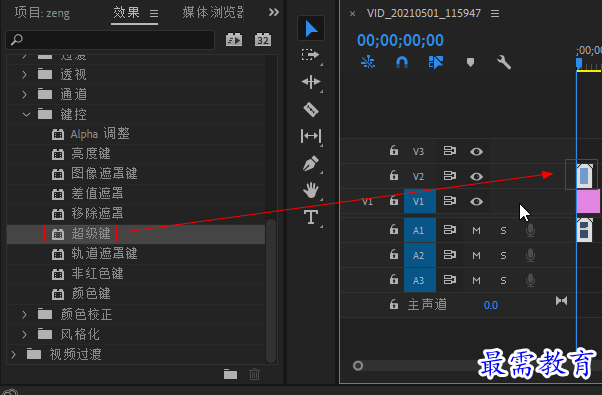This screenshot has width=602, height=395.
Task: Hide V1 track output eye
Action: pyautogui.click(x=476, y=202)
